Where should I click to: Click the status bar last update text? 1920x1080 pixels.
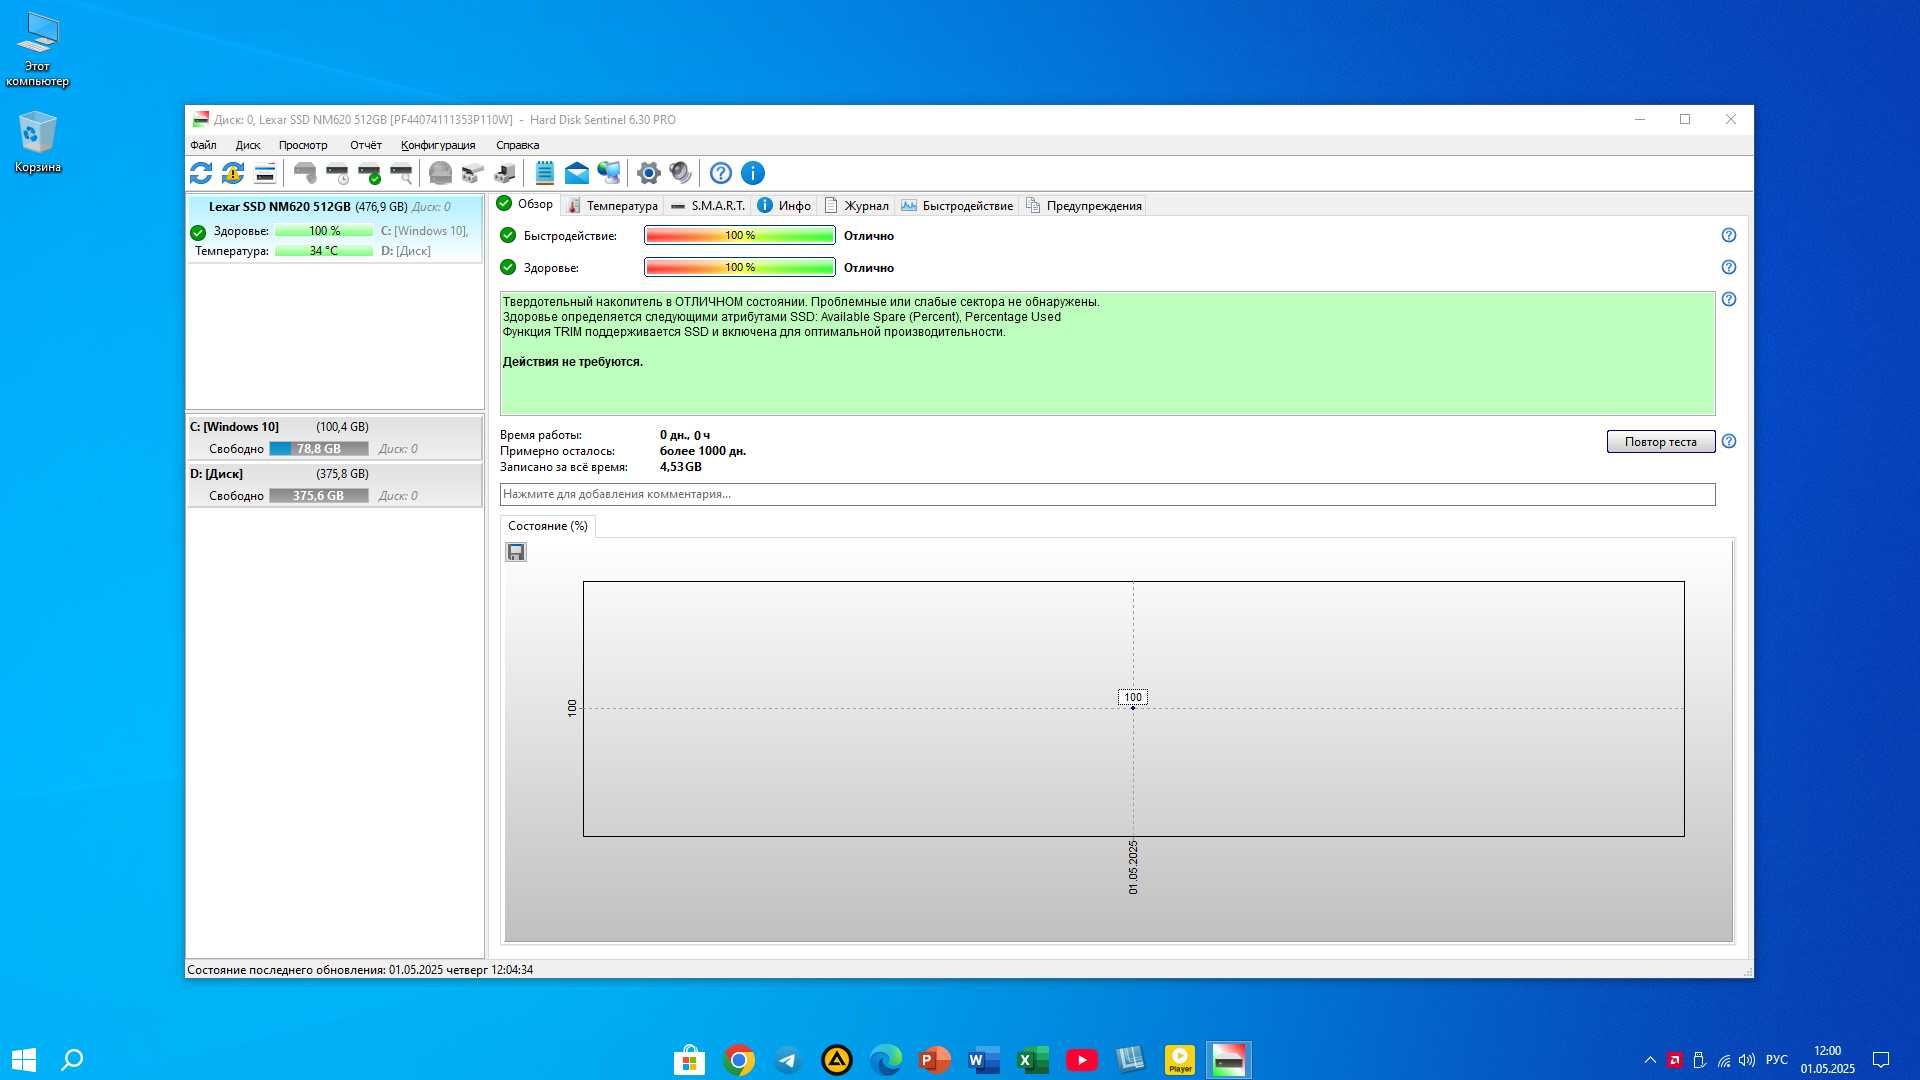tap(360, 970)
